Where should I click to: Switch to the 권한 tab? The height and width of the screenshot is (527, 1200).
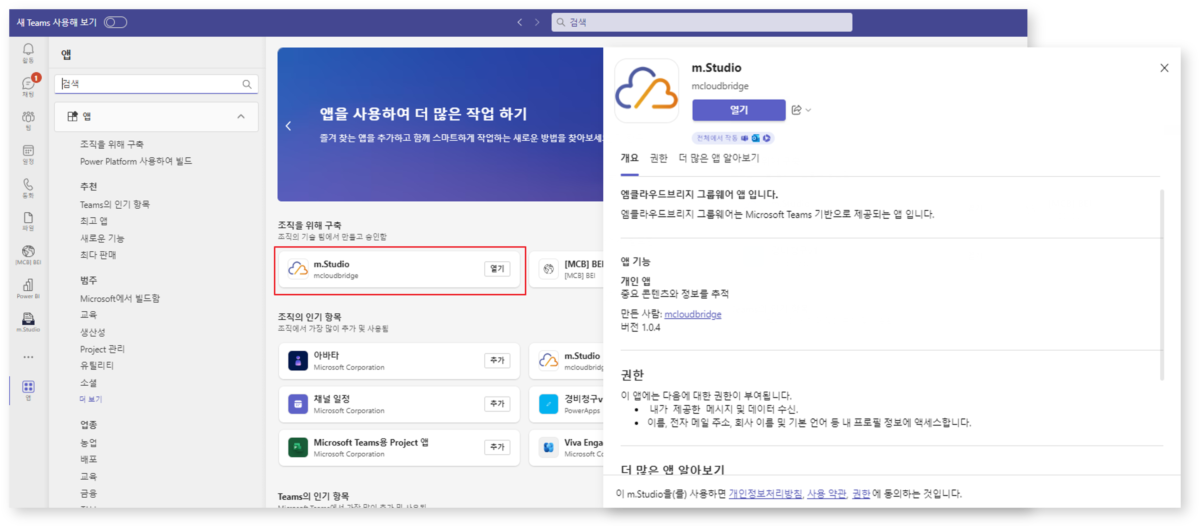[658, 158]
